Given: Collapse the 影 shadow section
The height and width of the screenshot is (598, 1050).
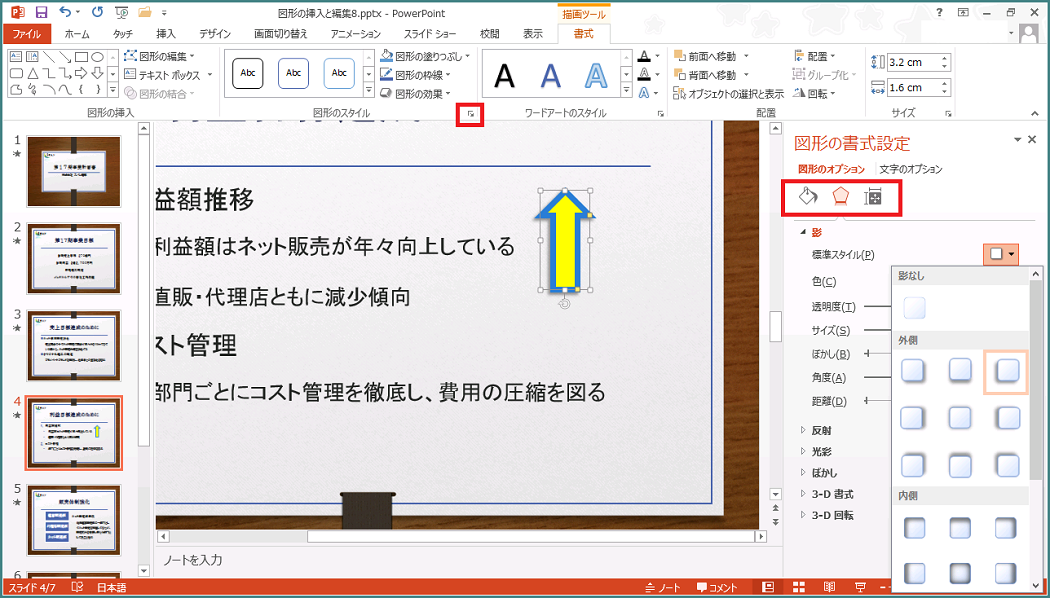Looking at the screenshot, I should [x=810, y=233].
